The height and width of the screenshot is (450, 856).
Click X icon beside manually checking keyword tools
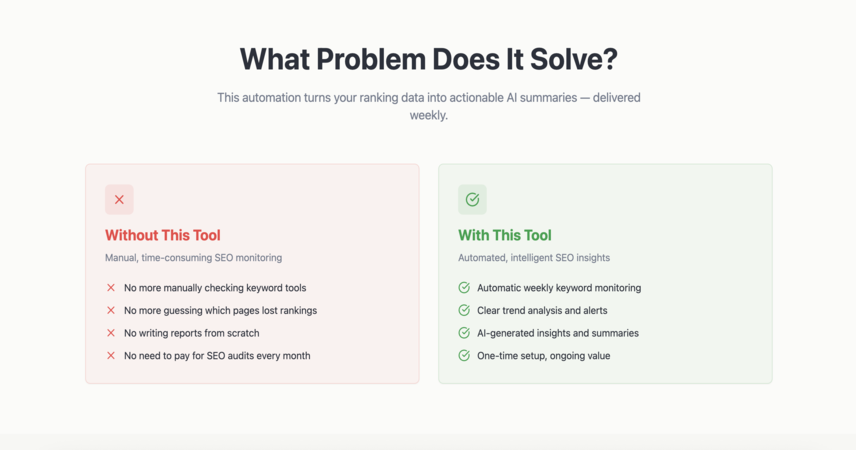(x=111, y=288)
